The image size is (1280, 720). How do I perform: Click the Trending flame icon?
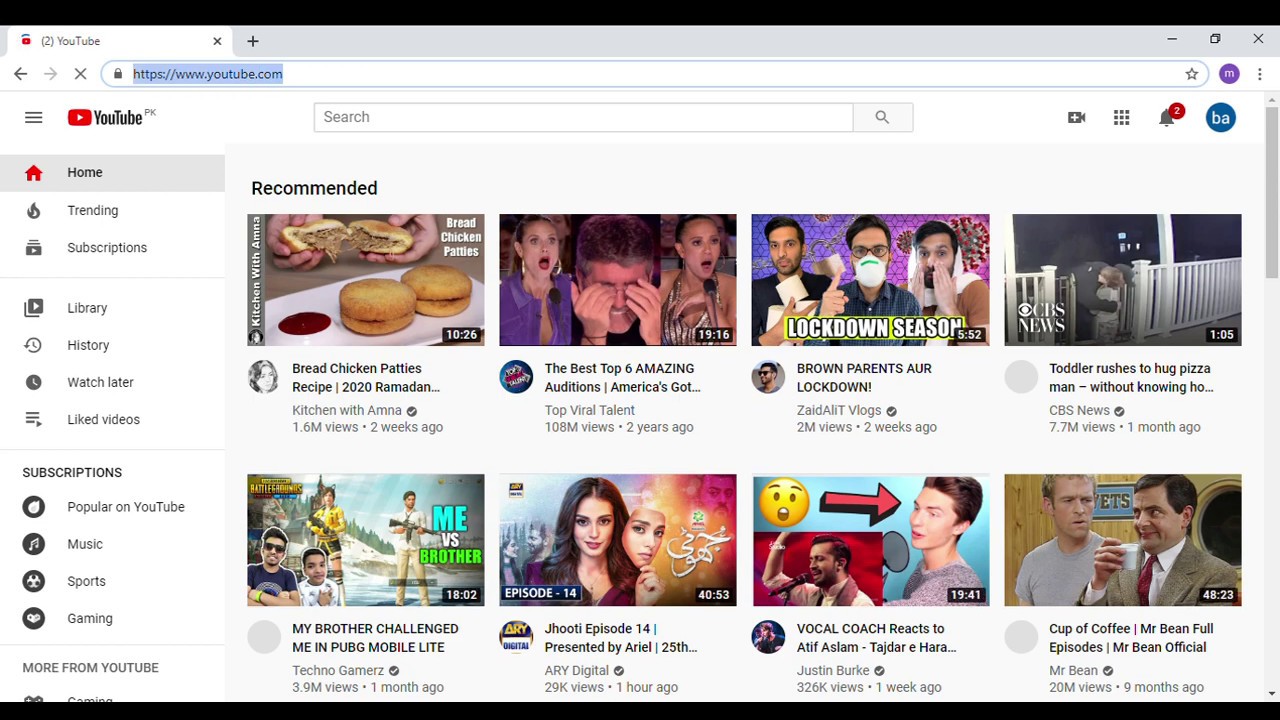pyautogui.click(x=34, y=210)
